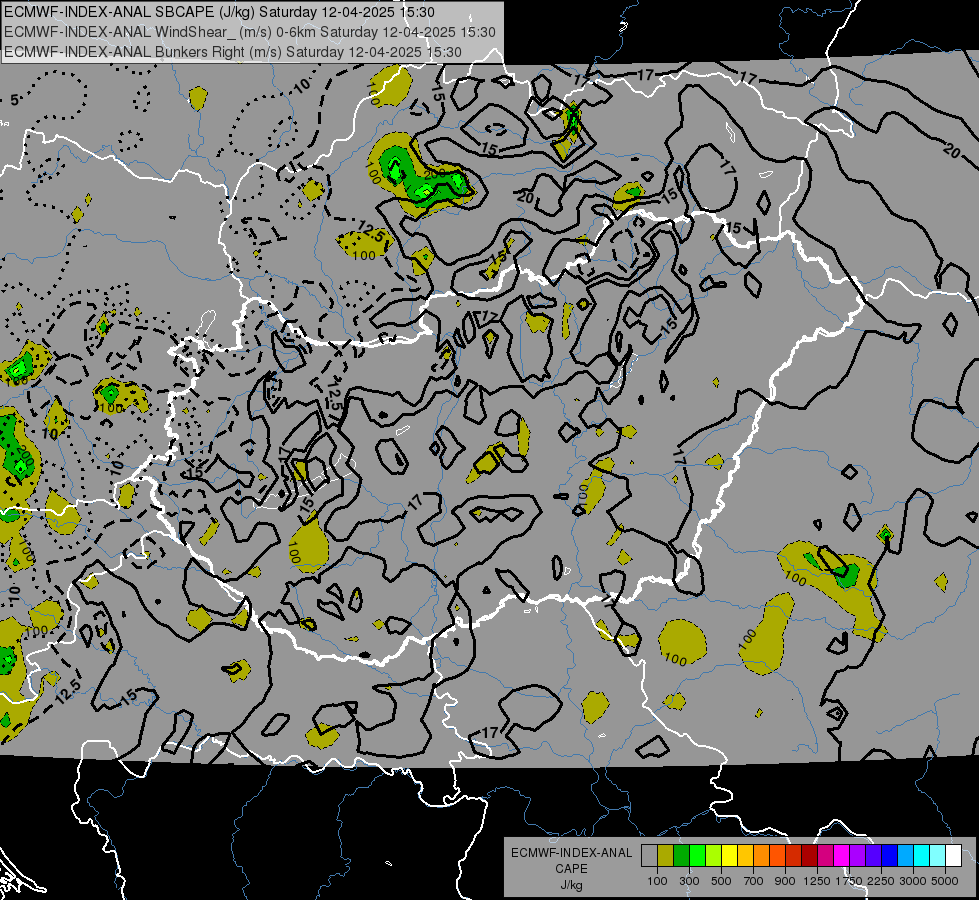Click the 1750 tick label in the legend
This screenshot has height=900, width=979.
tap(849, 881)
